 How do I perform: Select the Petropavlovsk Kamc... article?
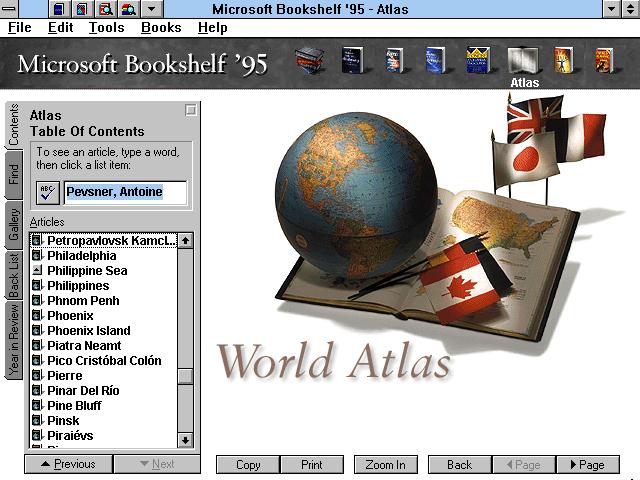pyautogui.click(x=104, y=240)
